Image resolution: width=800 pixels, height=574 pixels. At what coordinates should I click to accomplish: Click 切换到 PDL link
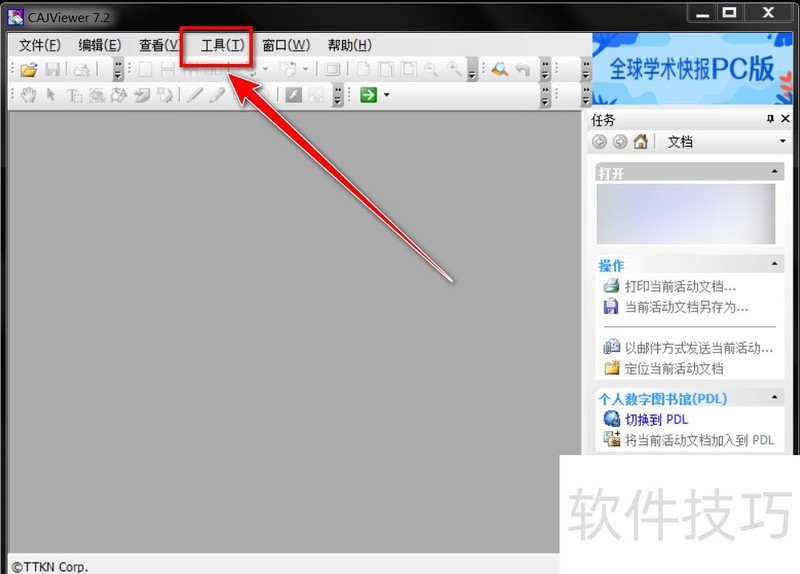[x=656, y=419]
